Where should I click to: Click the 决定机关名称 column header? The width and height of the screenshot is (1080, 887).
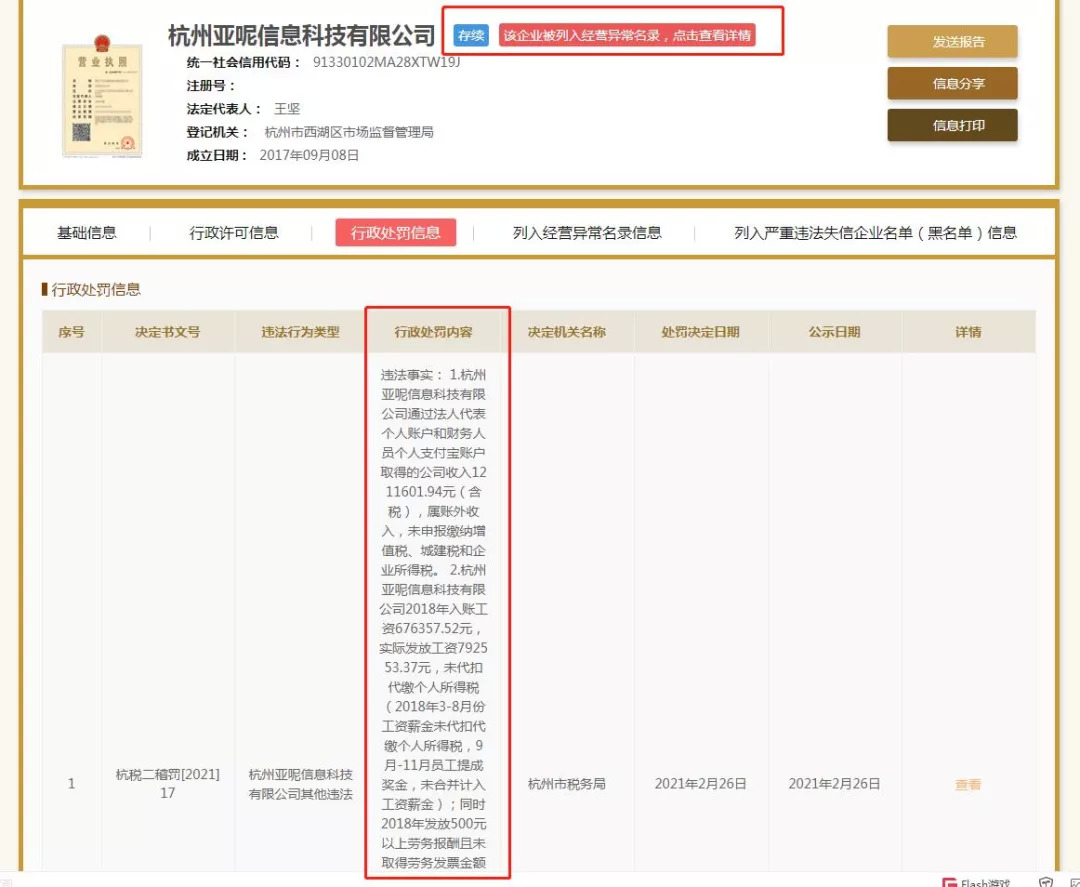[567, 332]
